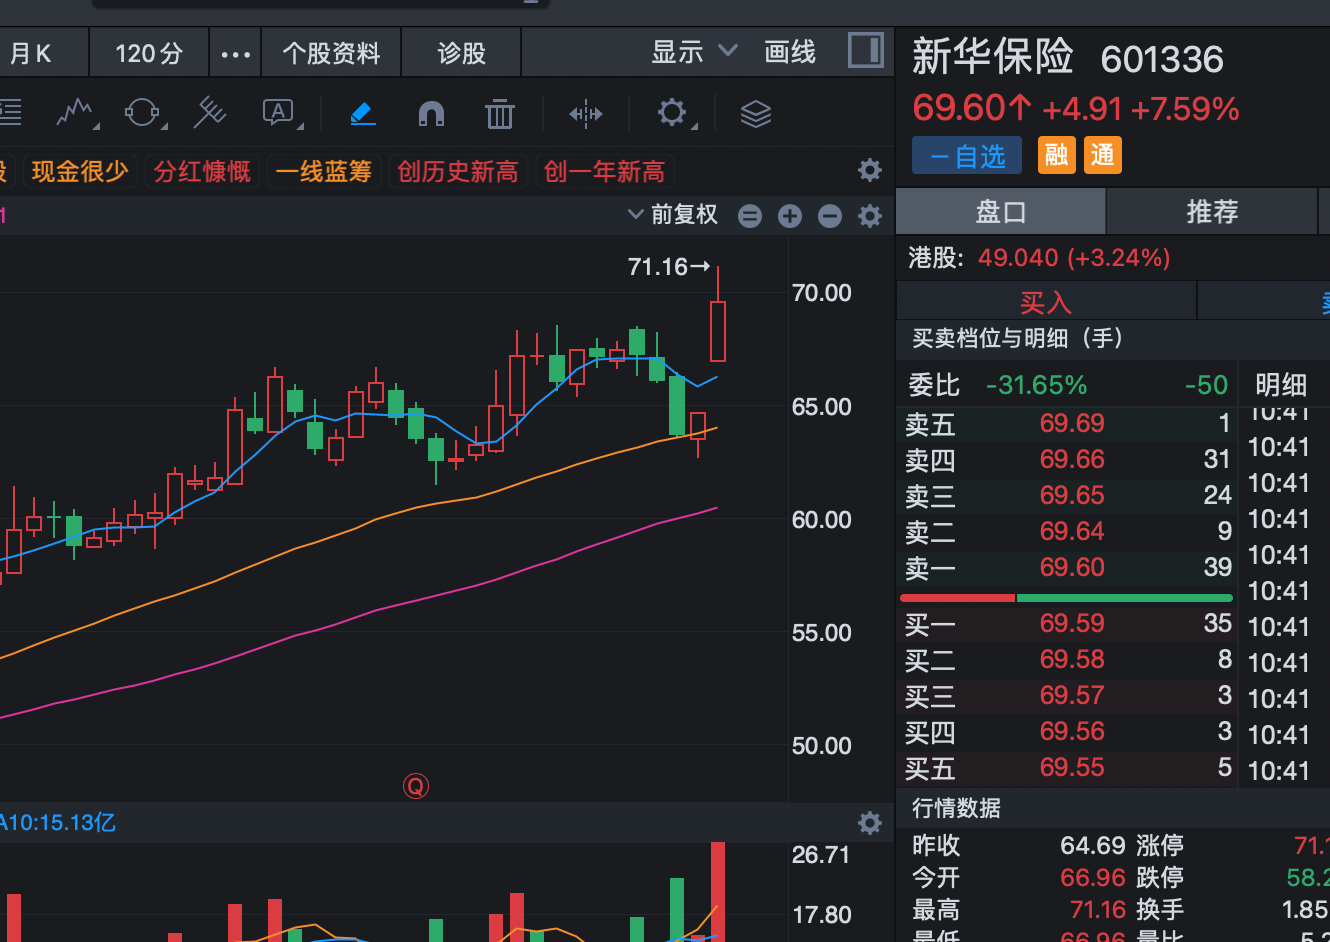Click the stacked layers icon

tap(756, 114)
